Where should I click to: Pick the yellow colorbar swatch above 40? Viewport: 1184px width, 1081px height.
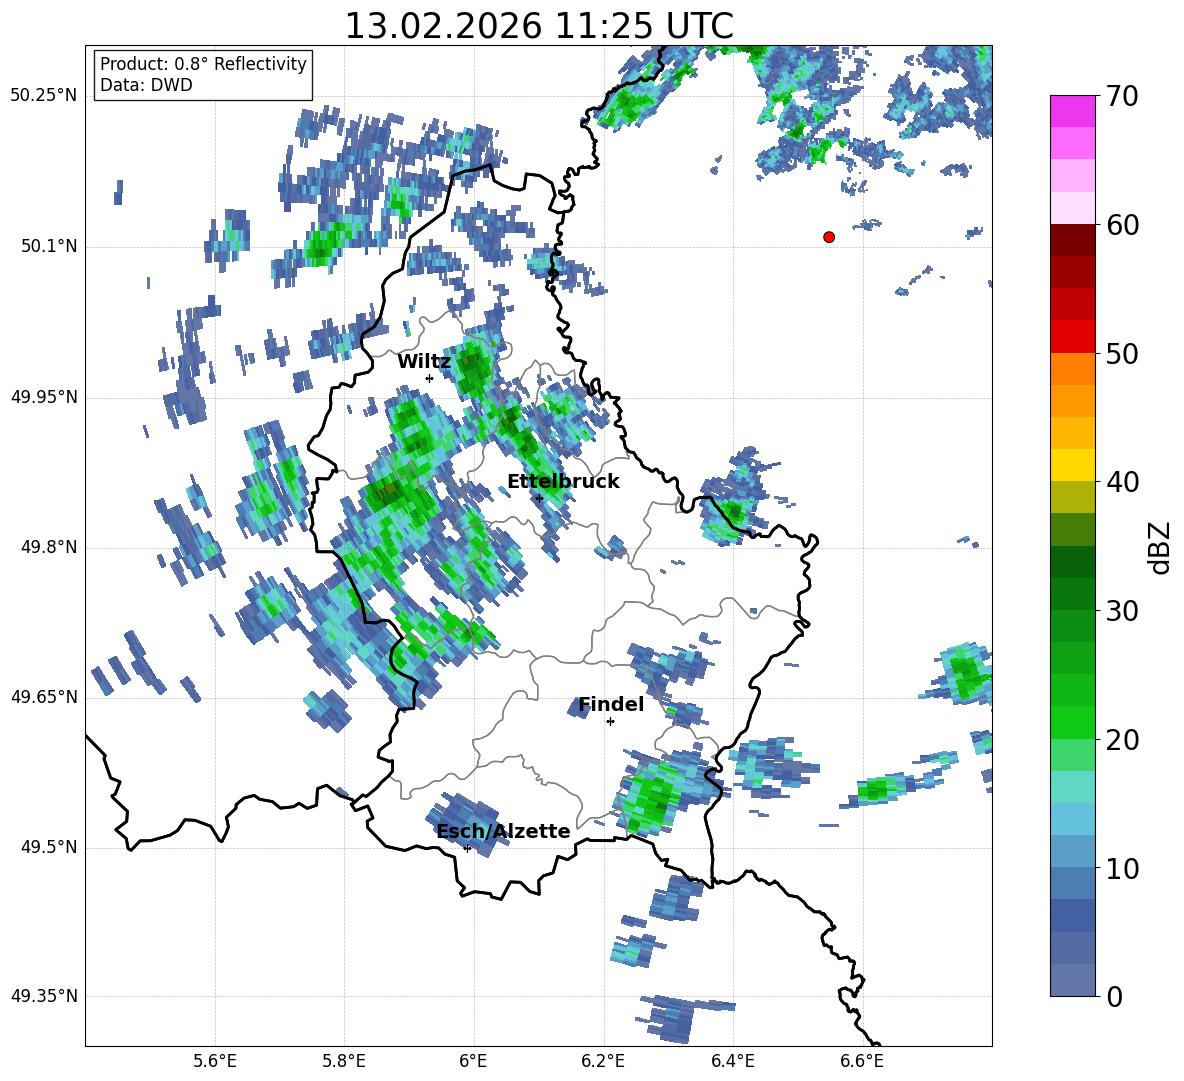tap(1072, 465)
